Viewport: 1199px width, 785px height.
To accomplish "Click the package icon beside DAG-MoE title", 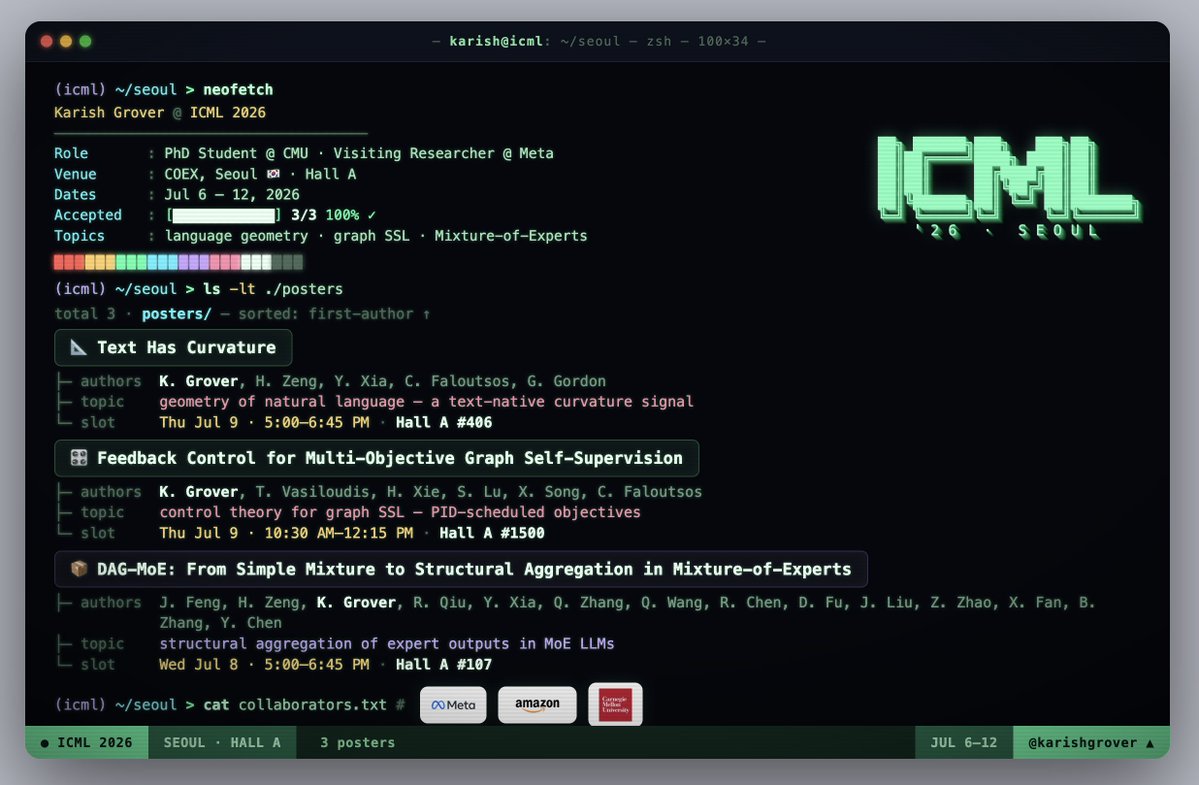I will [x=78, y=569].
